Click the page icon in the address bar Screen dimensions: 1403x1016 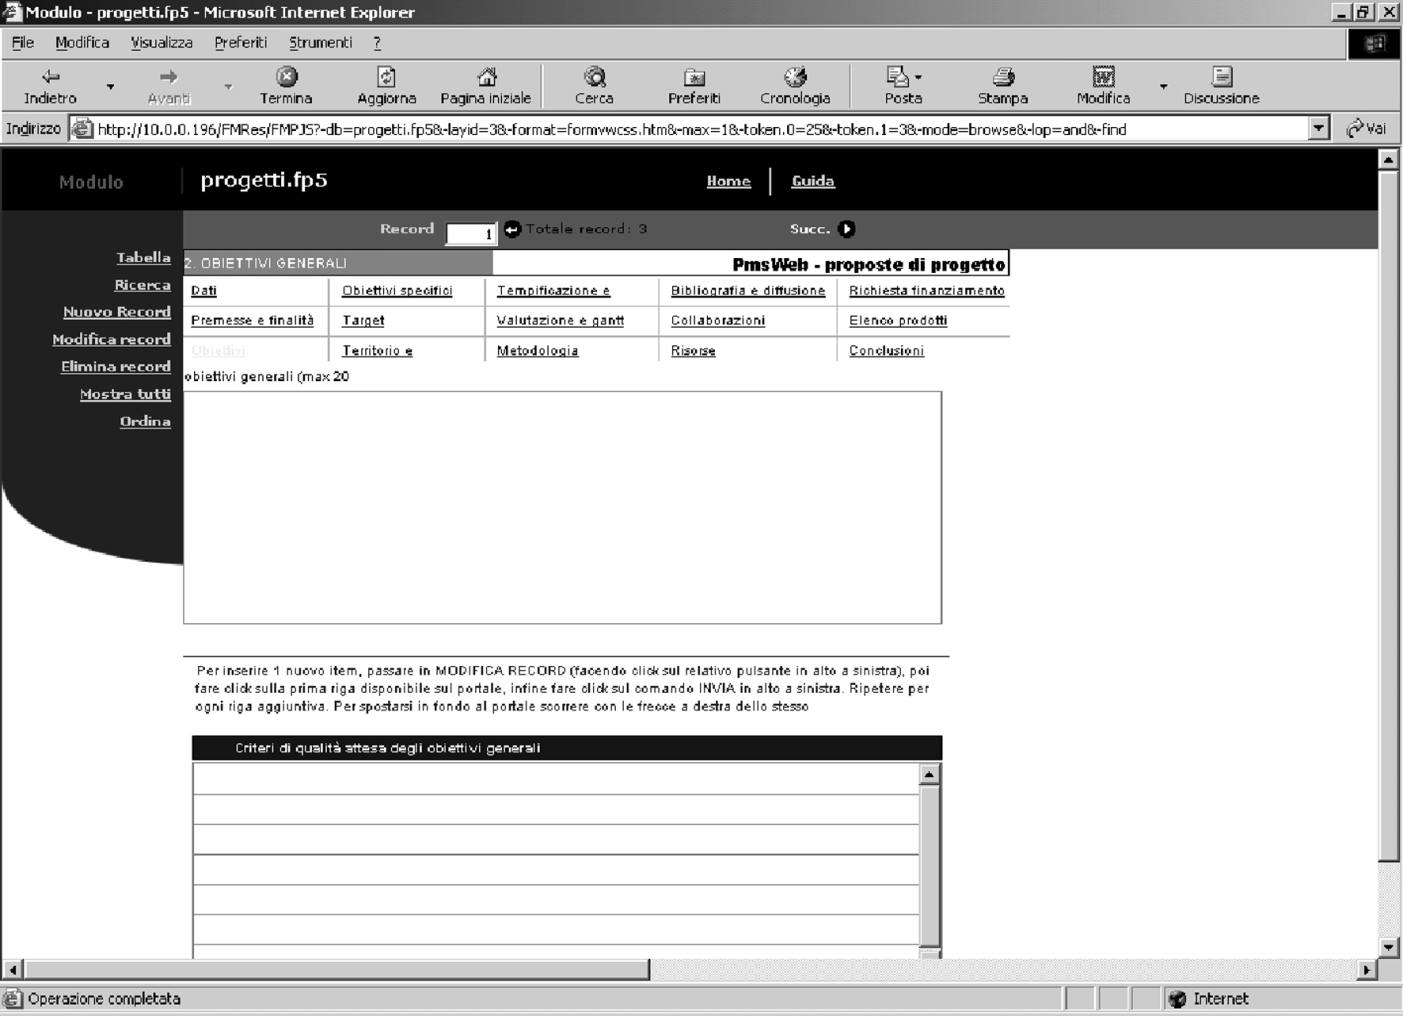point(82,128)
